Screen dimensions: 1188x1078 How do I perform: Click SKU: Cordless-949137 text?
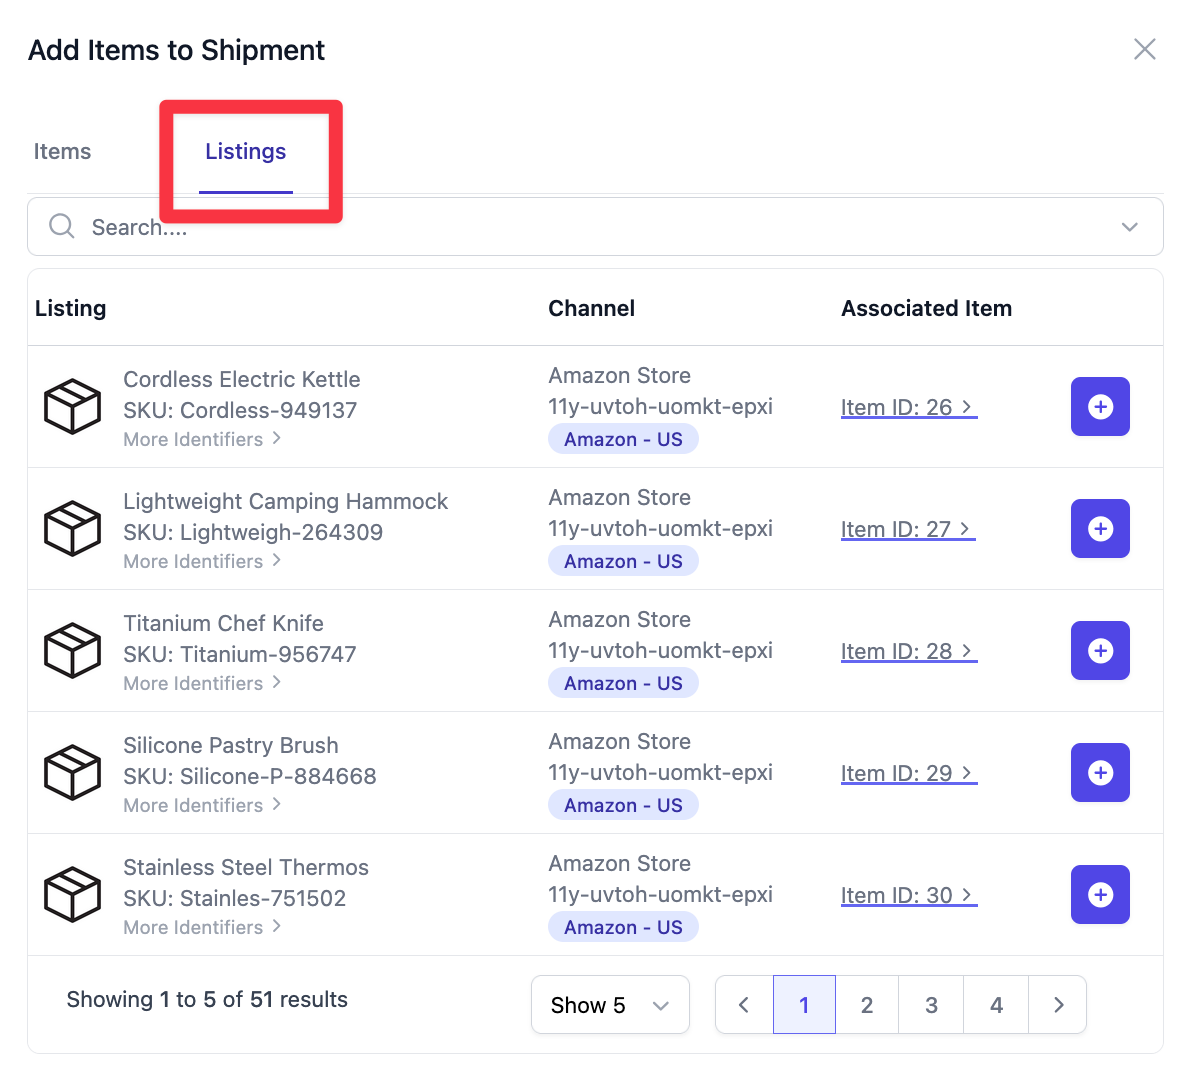tap(240, 411)
